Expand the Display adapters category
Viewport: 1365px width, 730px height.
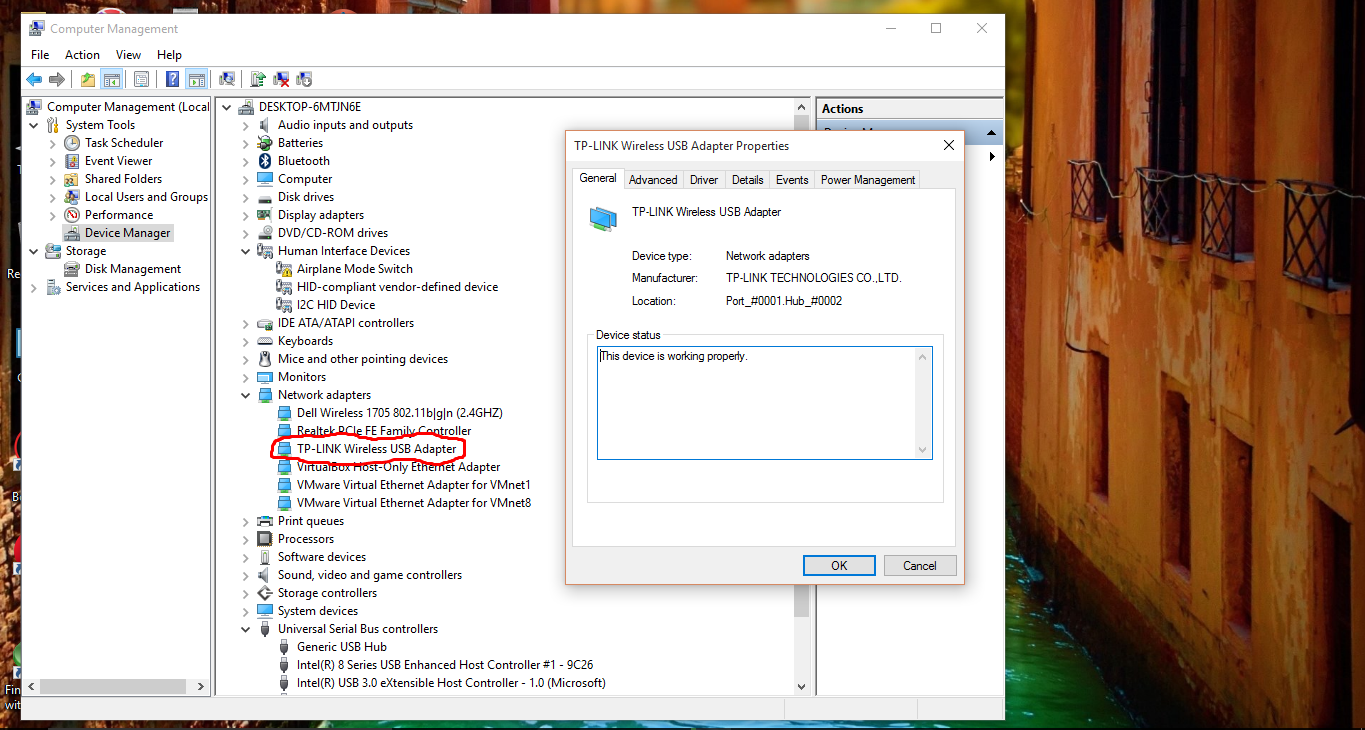246,215
